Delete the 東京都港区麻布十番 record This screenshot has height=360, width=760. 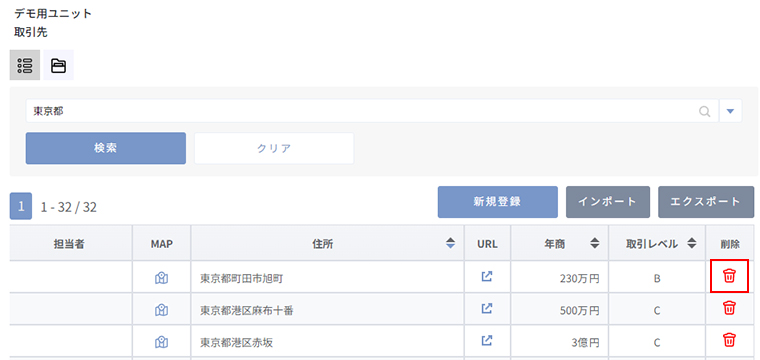[729, 308]
